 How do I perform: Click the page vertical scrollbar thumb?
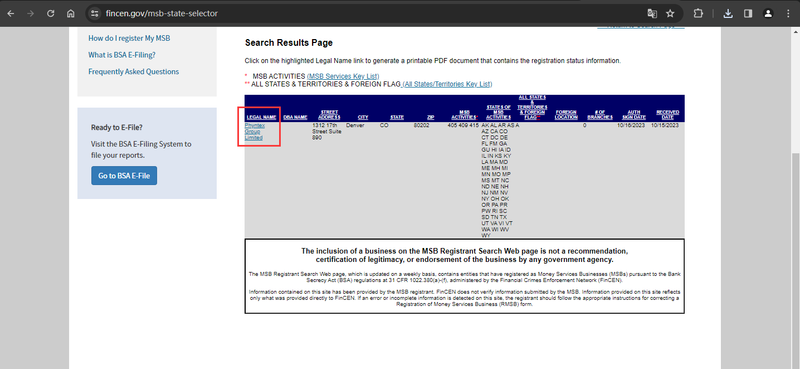(795, 260)
